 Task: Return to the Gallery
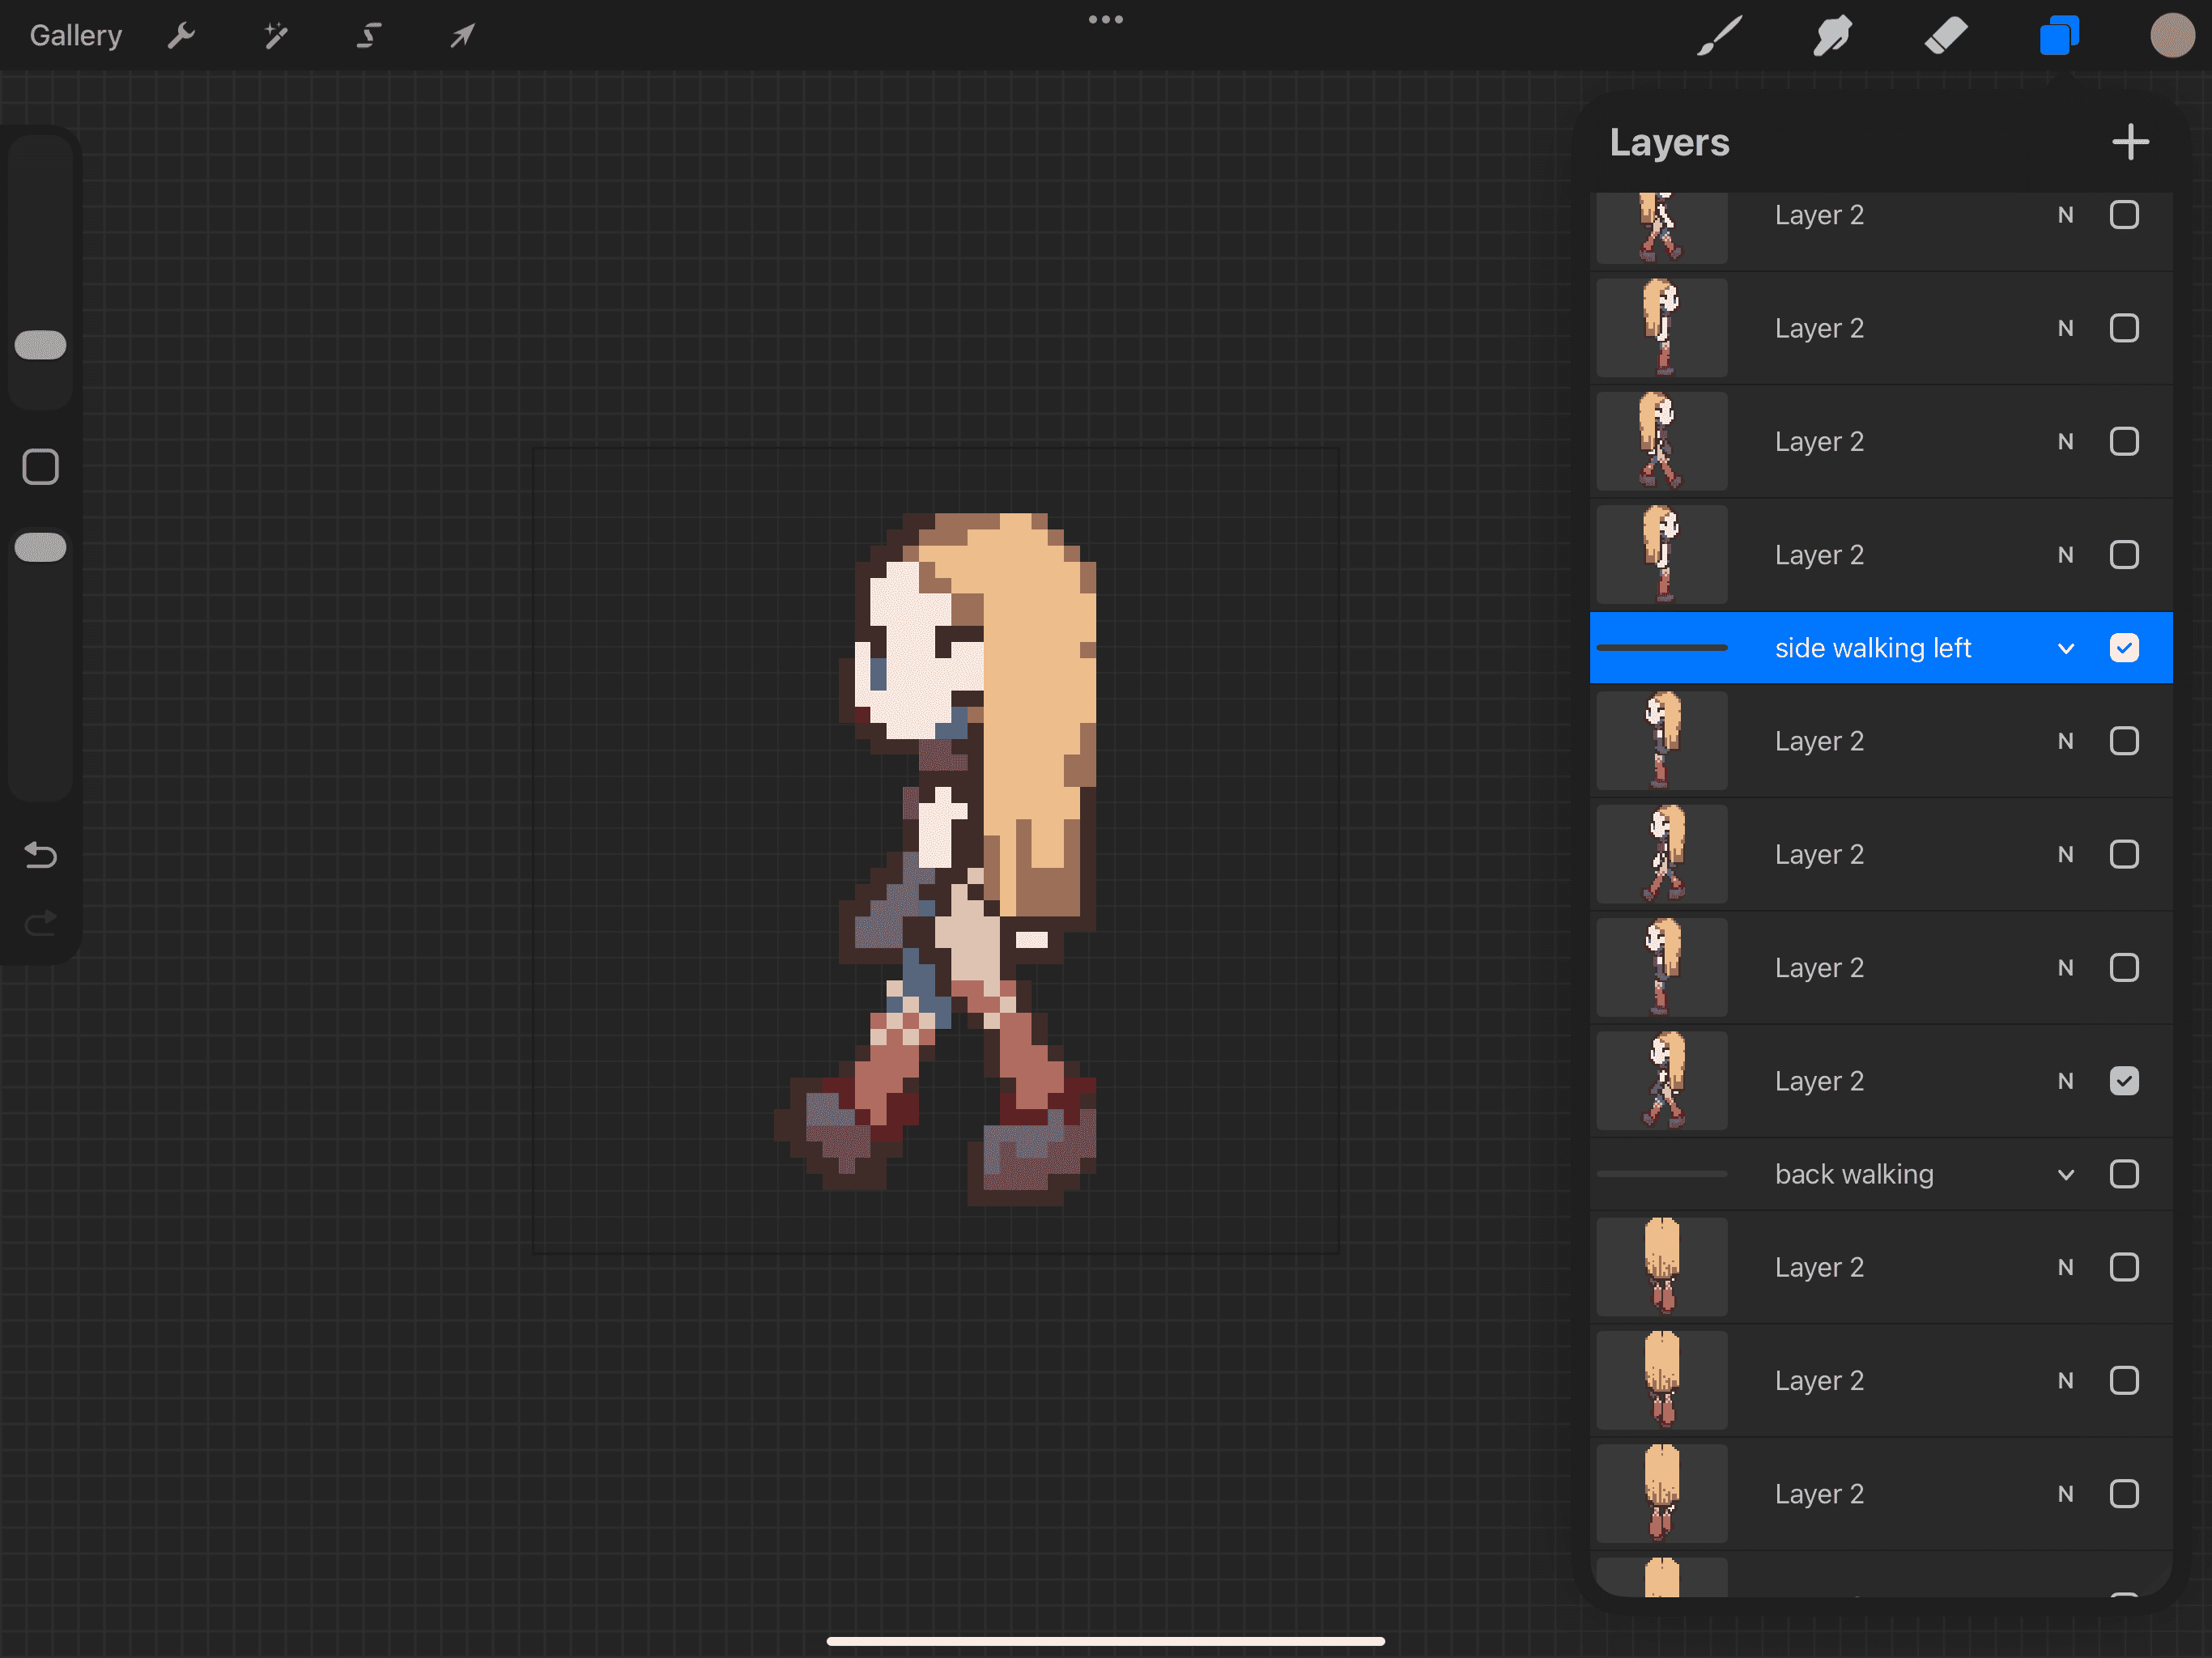75,36
